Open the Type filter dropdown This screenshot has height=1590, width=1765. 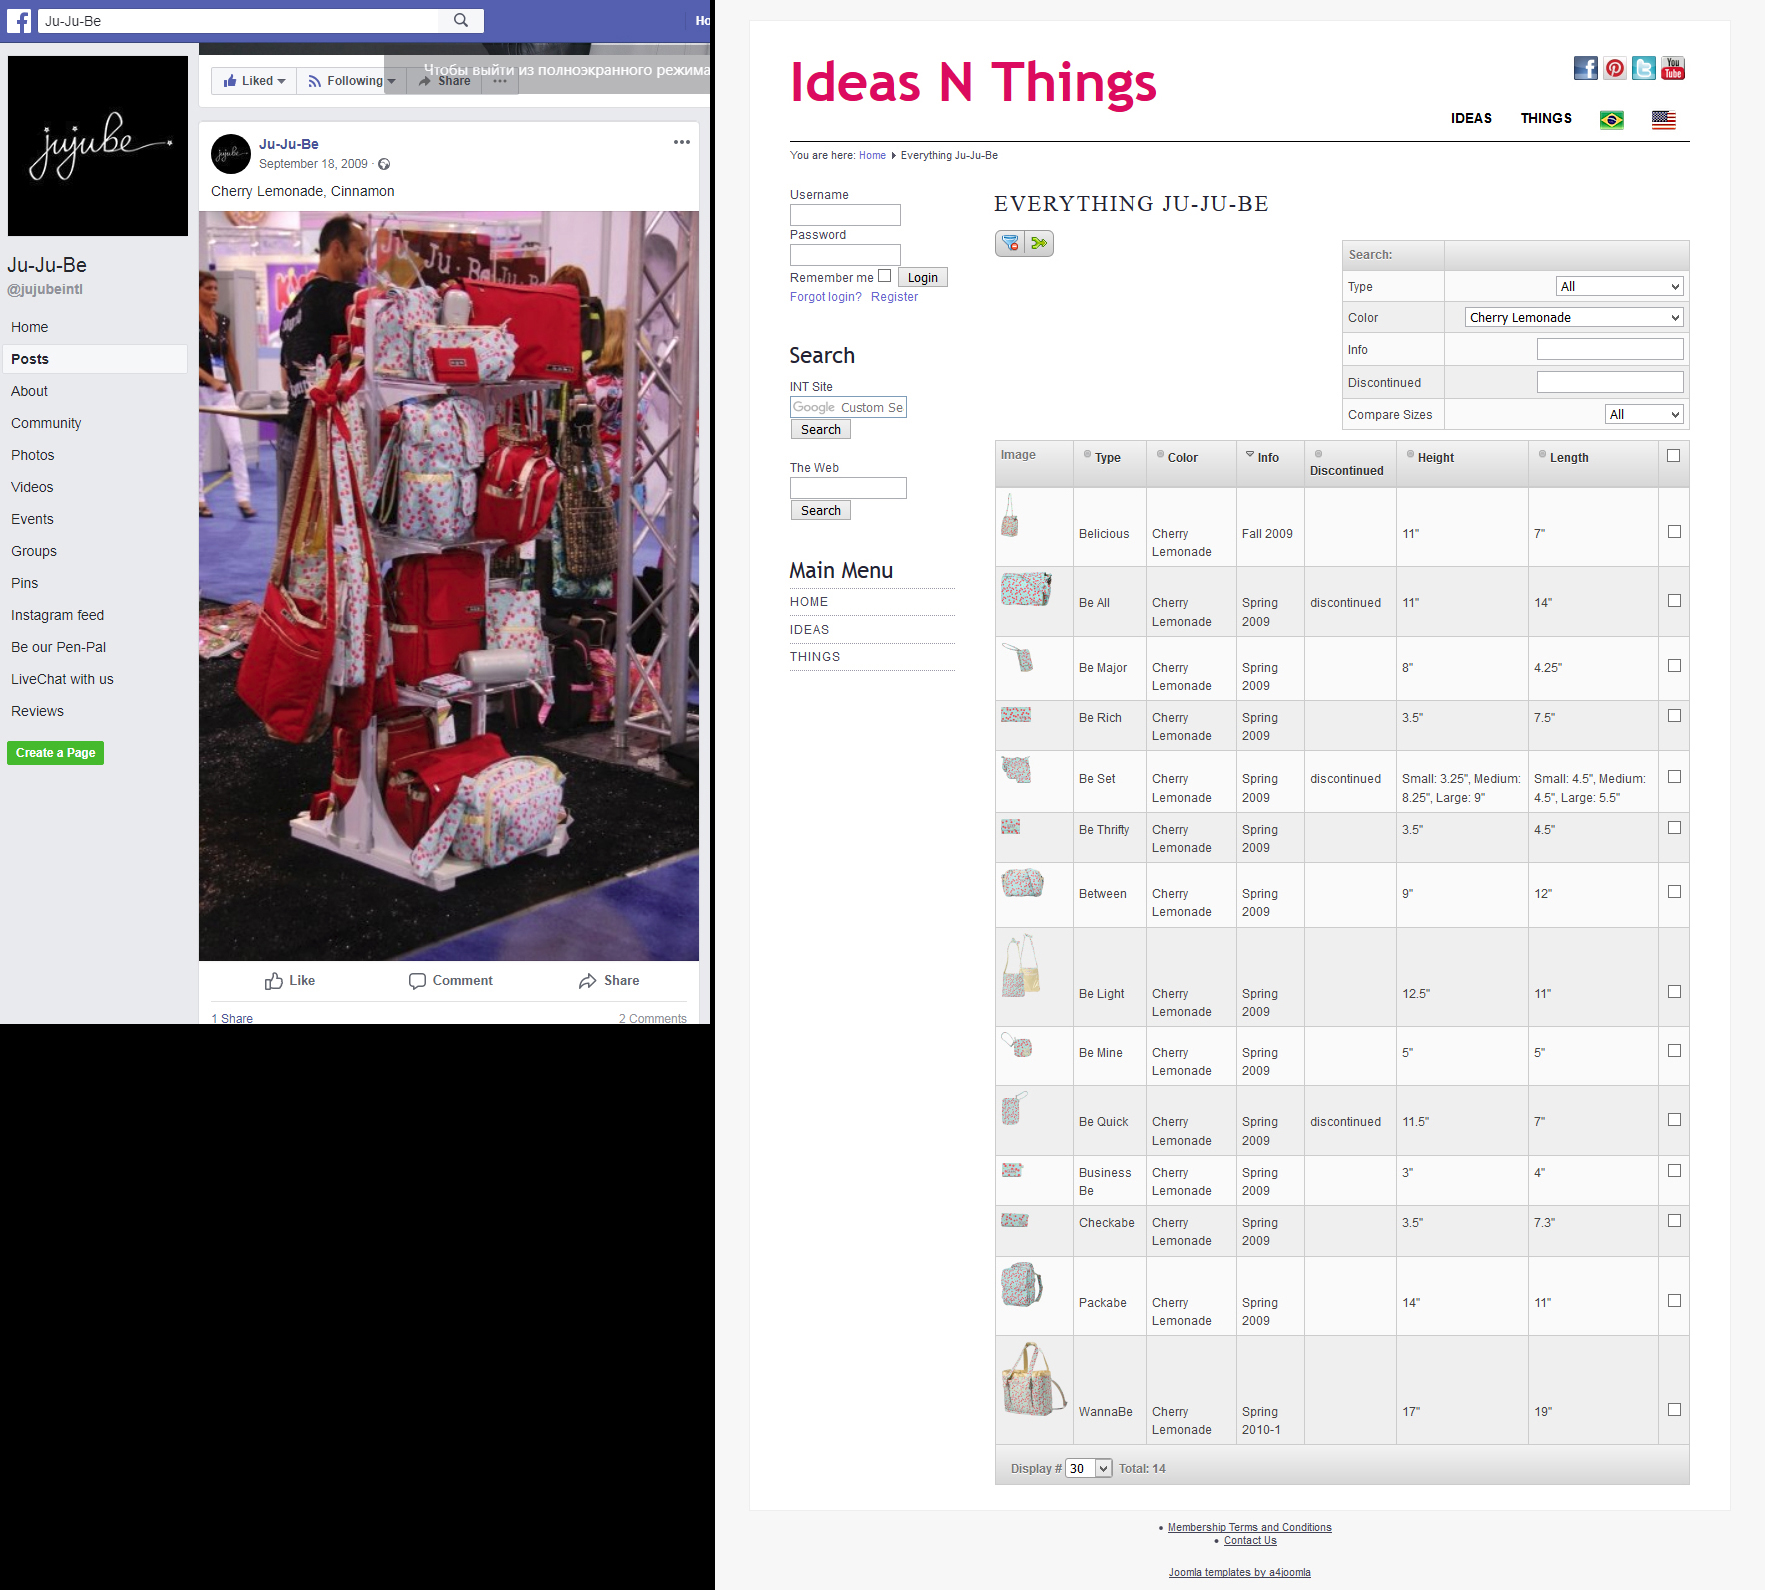(1620, 286)
